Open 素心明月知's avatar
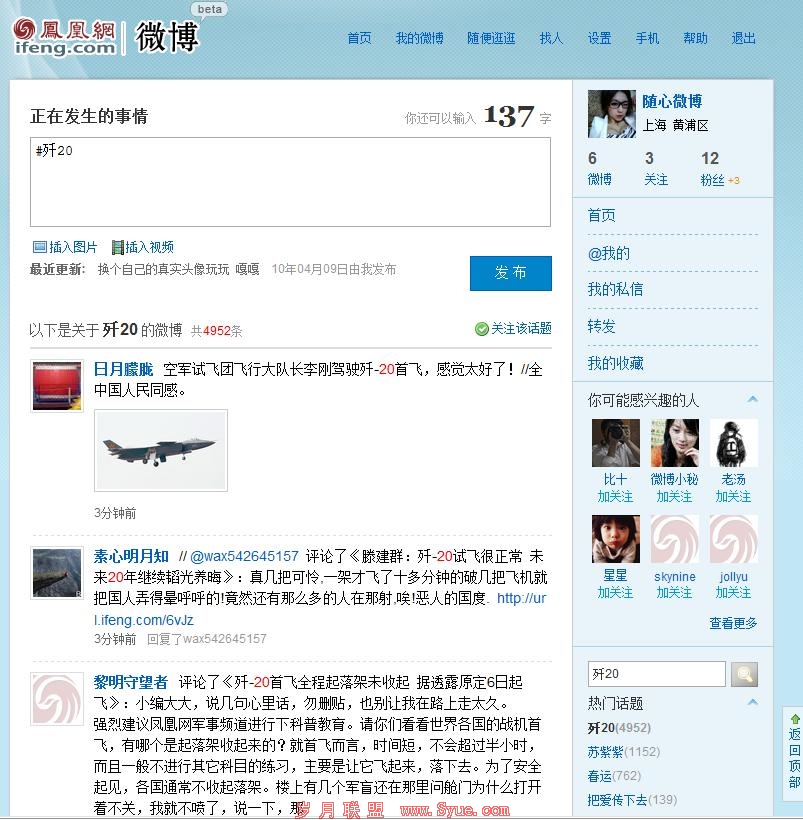Image resolution: width=803 pixels, height=820 pixels. click(x=57, y=573)
